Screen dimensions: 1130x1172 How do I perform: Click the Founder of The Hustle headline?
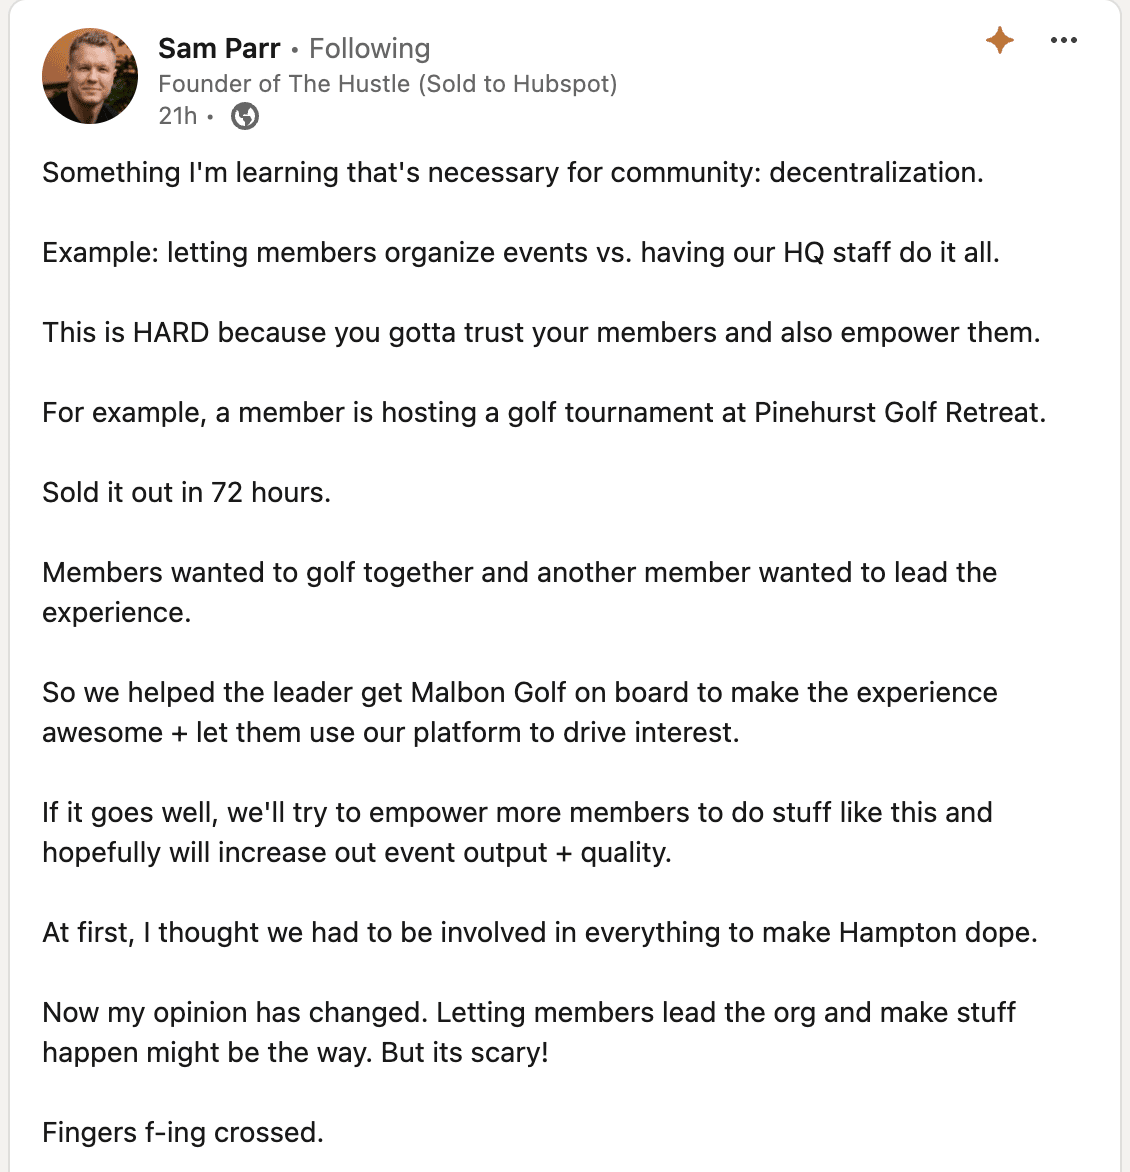point(388,84)
